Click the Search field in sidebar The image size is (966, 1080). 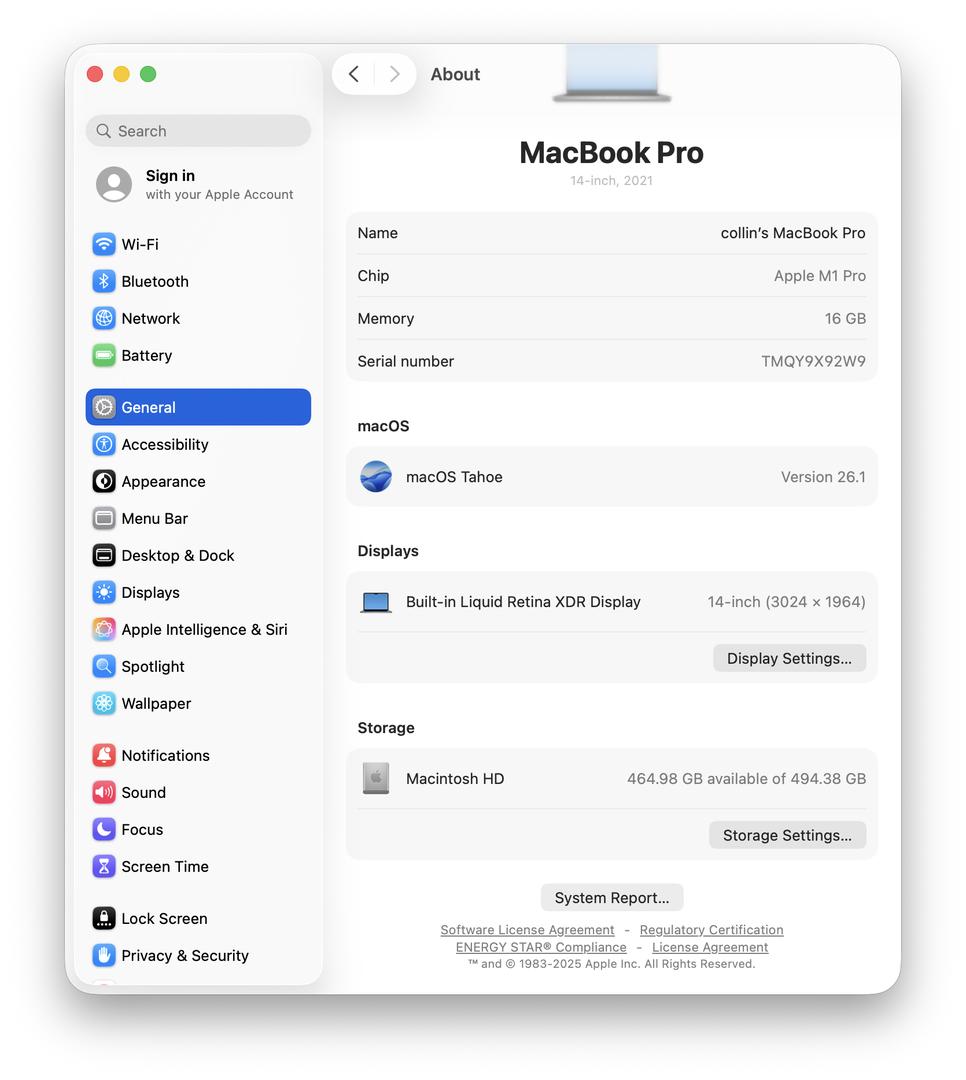198,131
